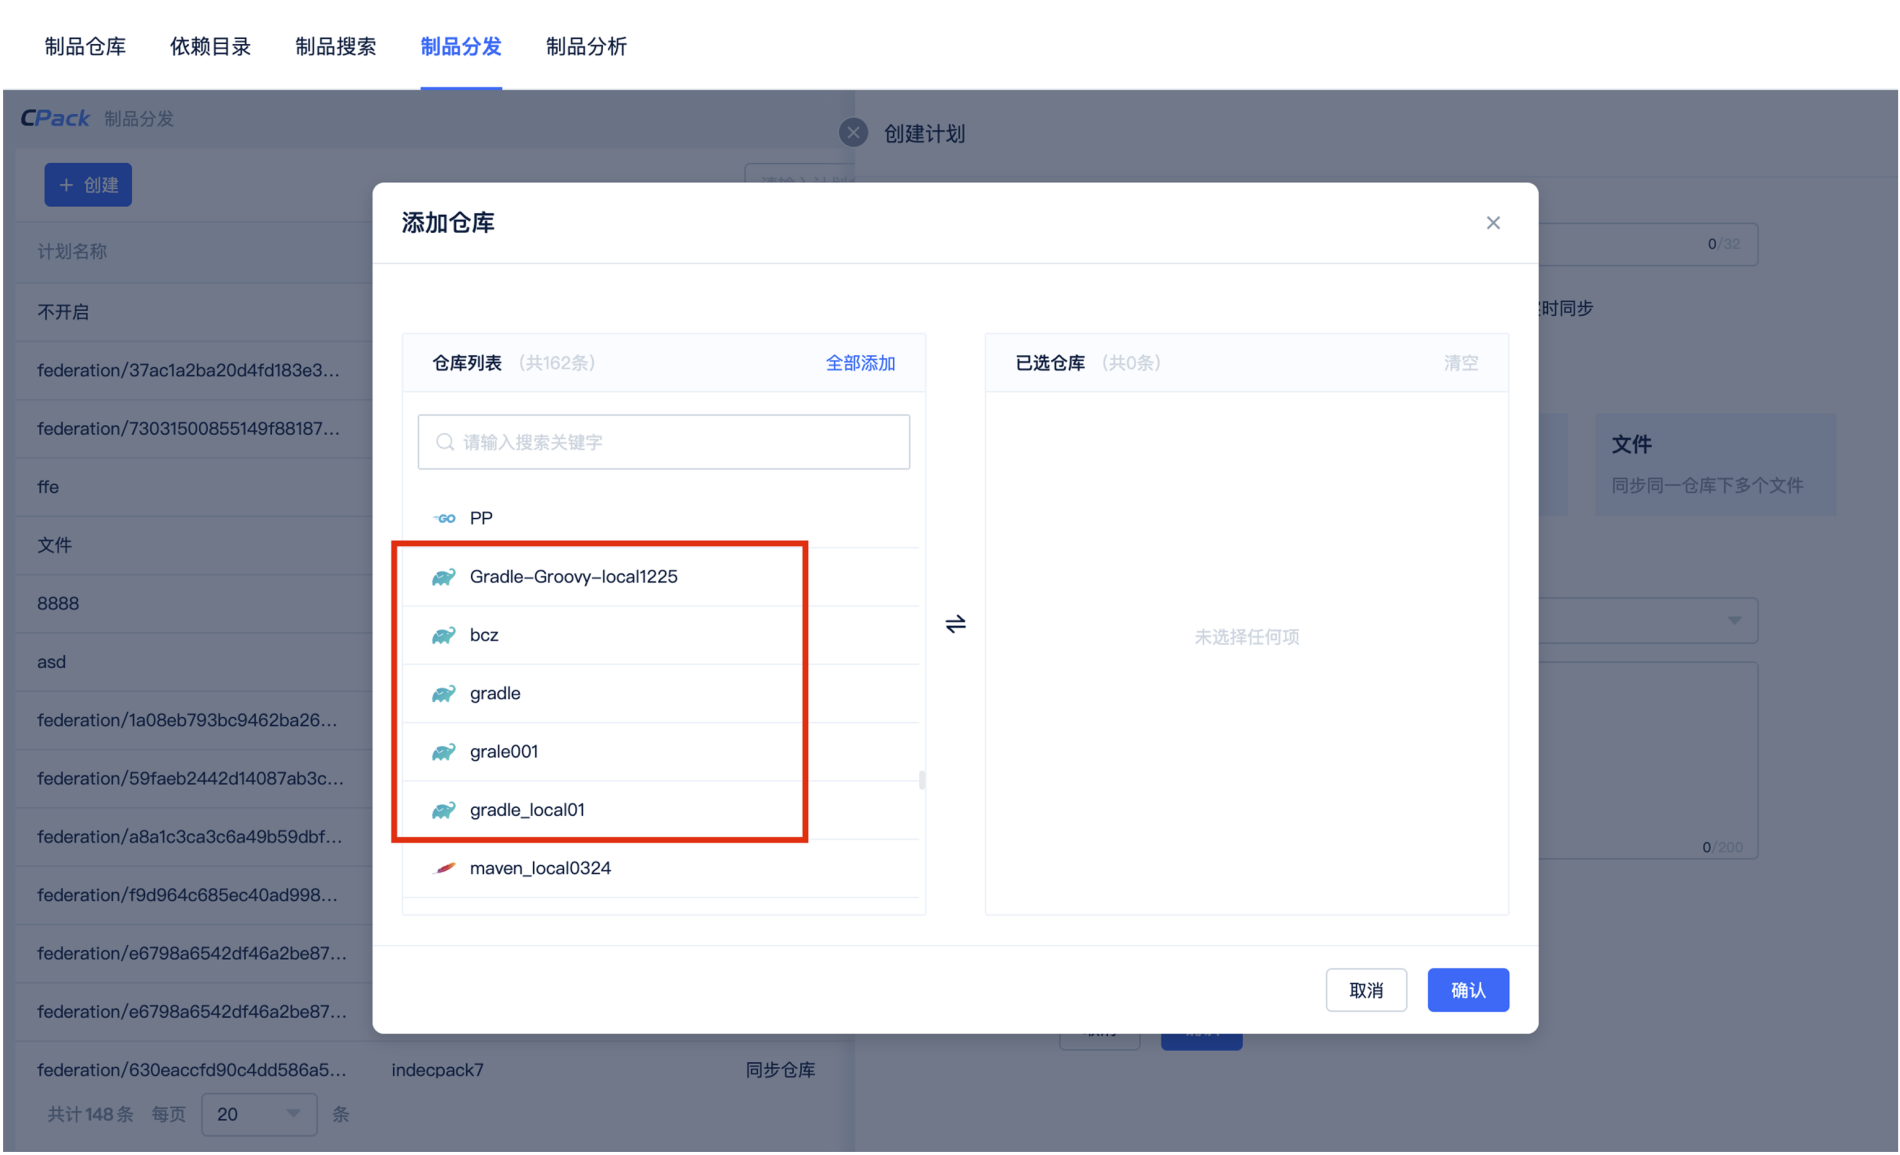The width and height of the screenshot is (1900, 1155).
Task: Click the asd plan row
Action: click(51, 662)
